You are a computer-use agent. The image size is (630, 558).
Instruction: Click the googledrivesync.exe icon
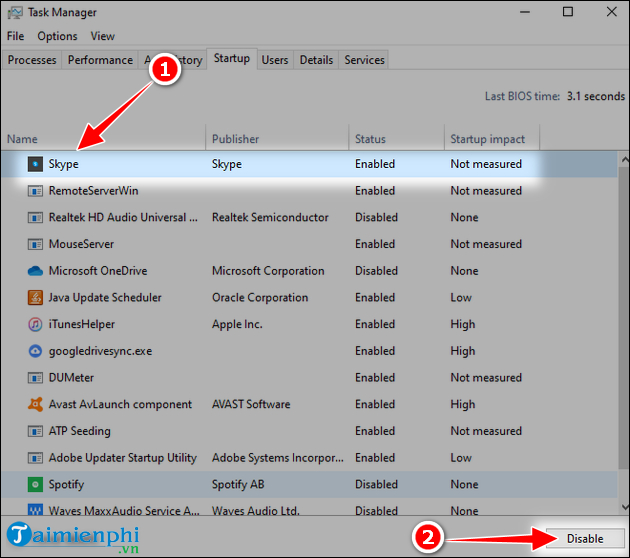click(35, 351)
